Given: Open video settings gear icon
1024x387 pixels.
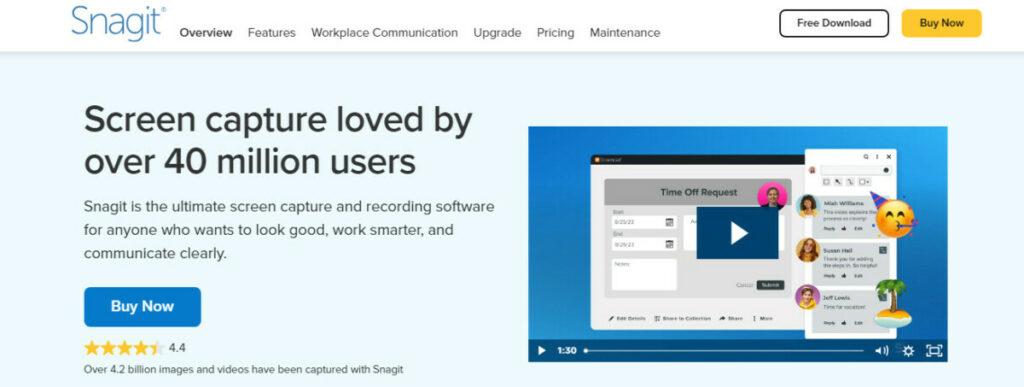Looking at the screenshot, I should click(x=908, y=350).
